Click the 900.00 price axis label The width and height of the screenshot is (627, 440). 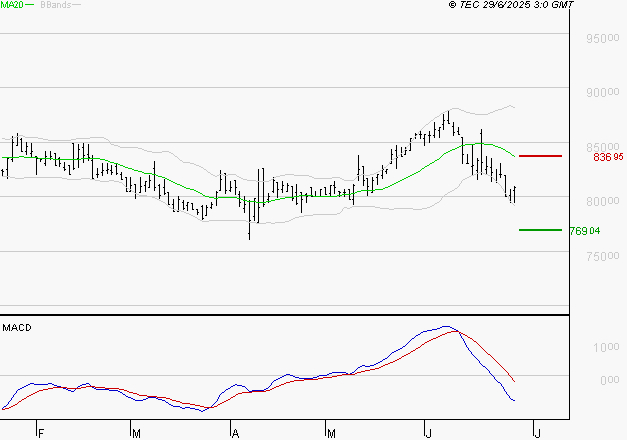[x=603, y=92]
